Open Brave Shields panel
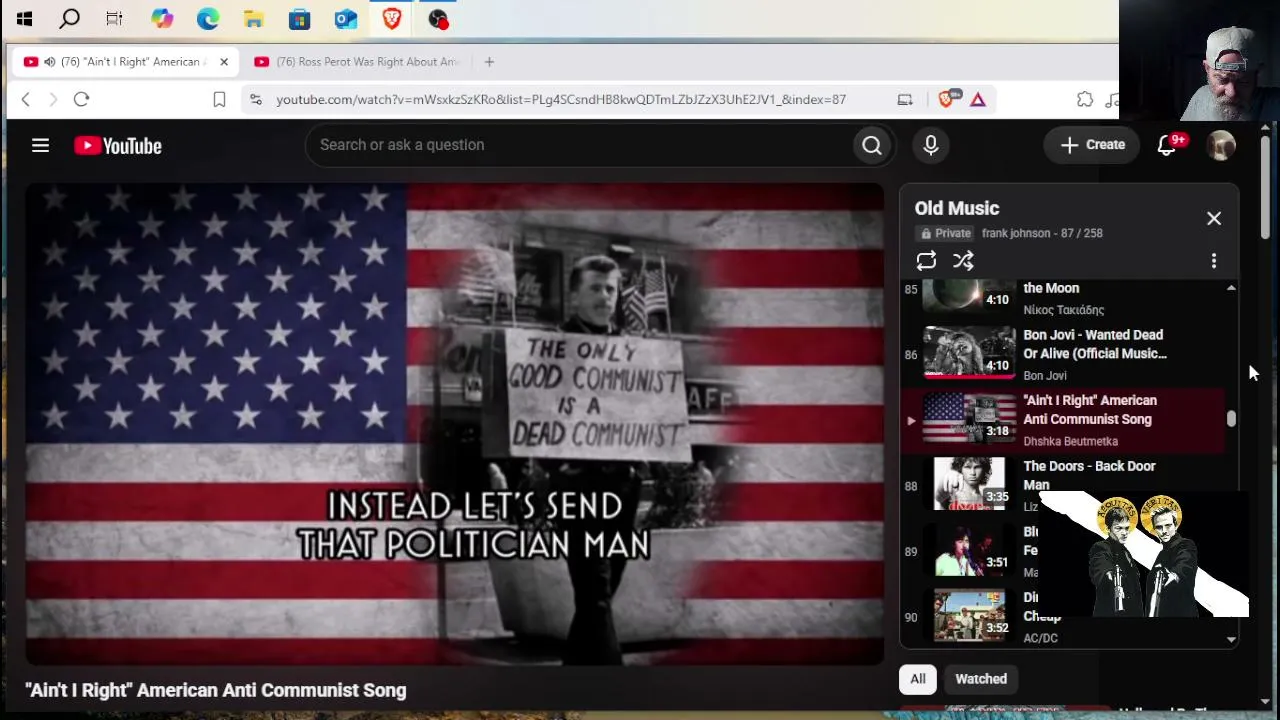The image size is (1280, 720). pyautogui.click(x=946, y=98)
